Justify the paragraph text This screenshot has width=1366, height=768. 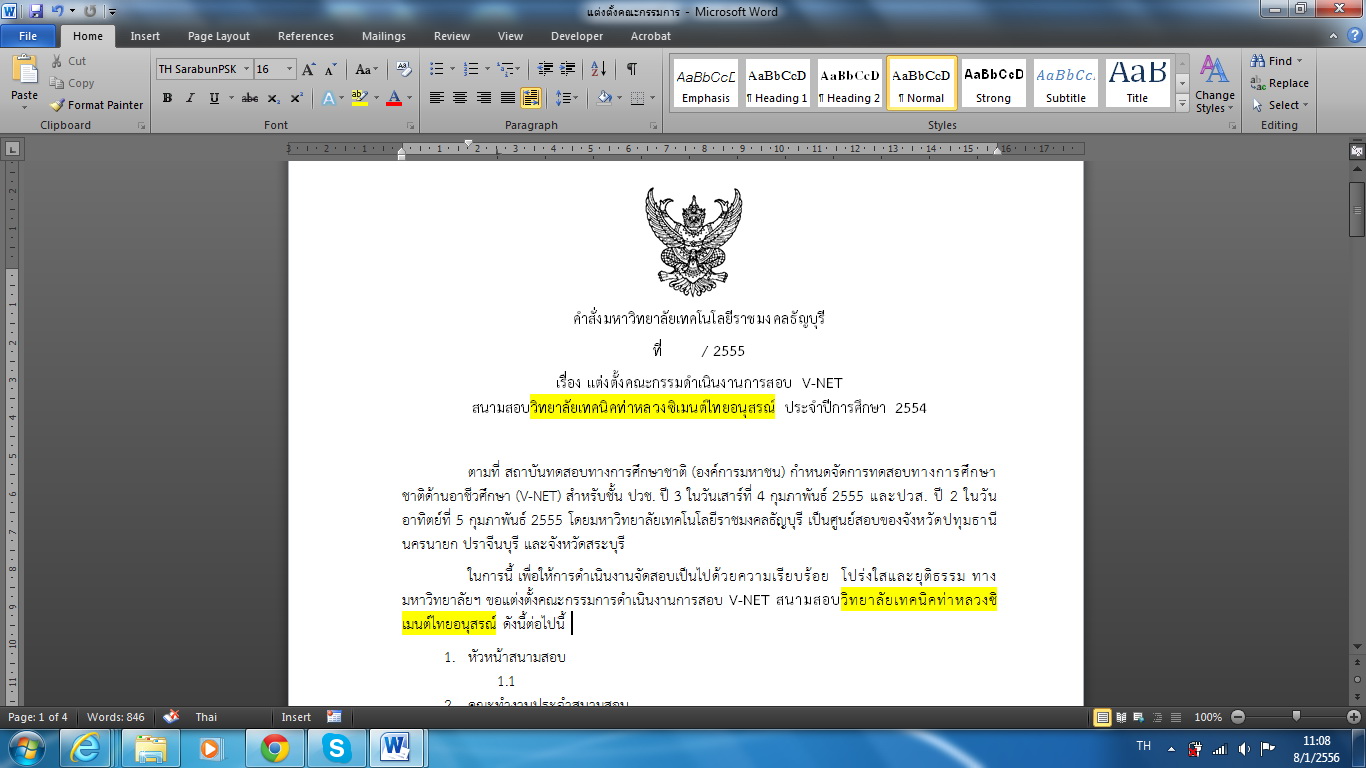tap(507, 98)
